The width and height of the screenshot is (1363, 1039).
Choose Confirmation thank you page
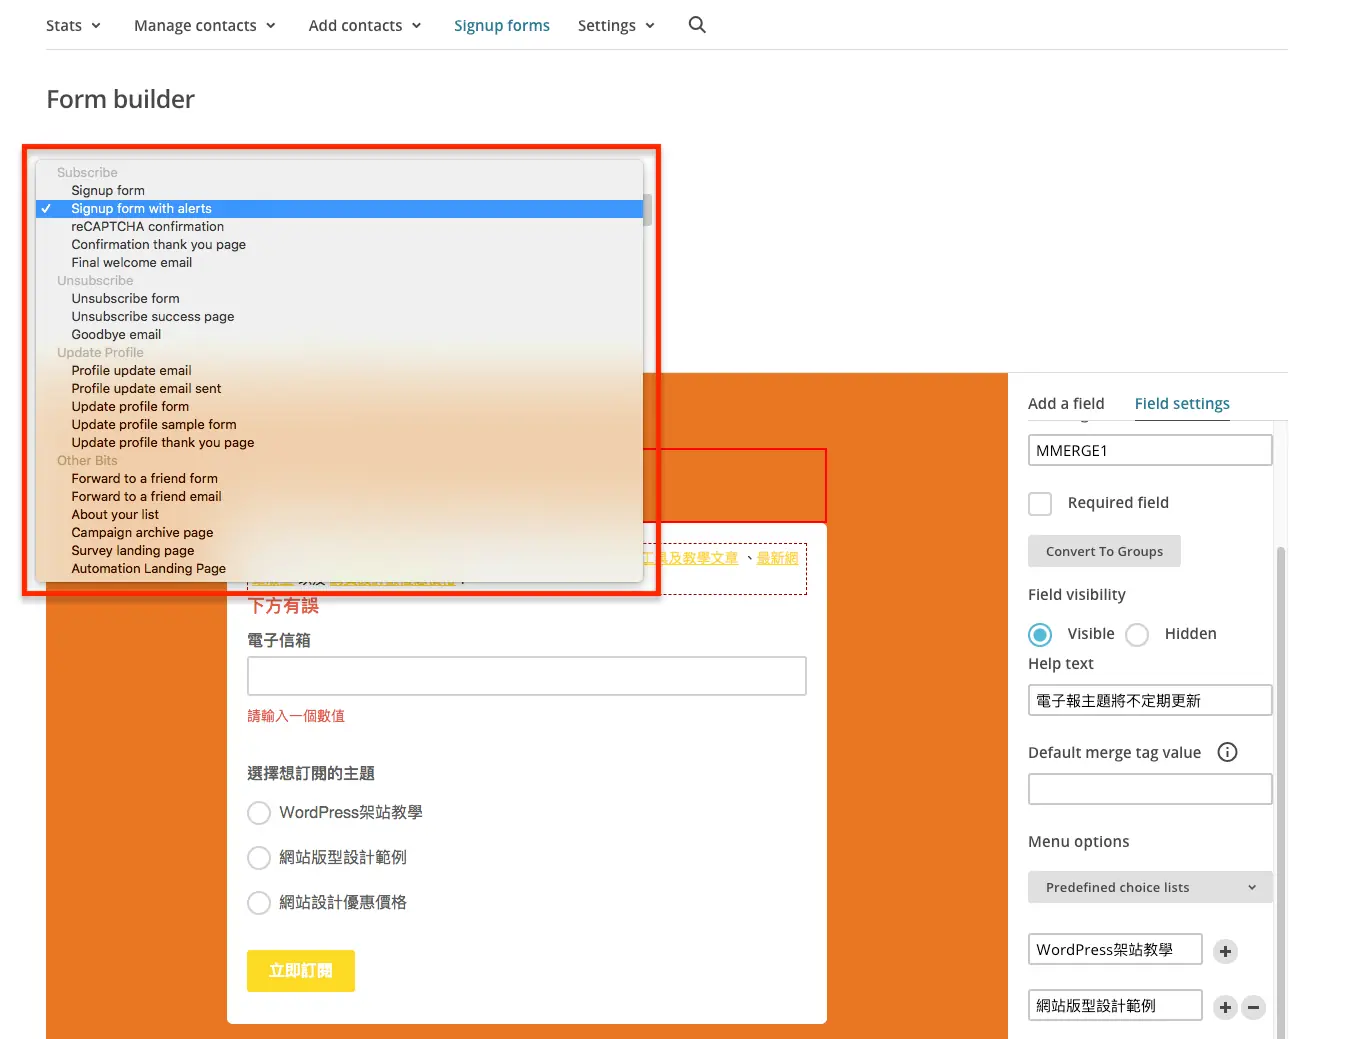339,244
